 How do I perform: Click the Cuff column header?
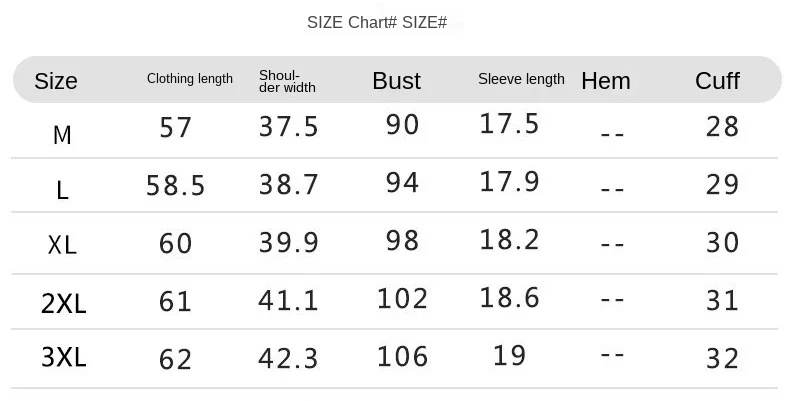point(717,81)
